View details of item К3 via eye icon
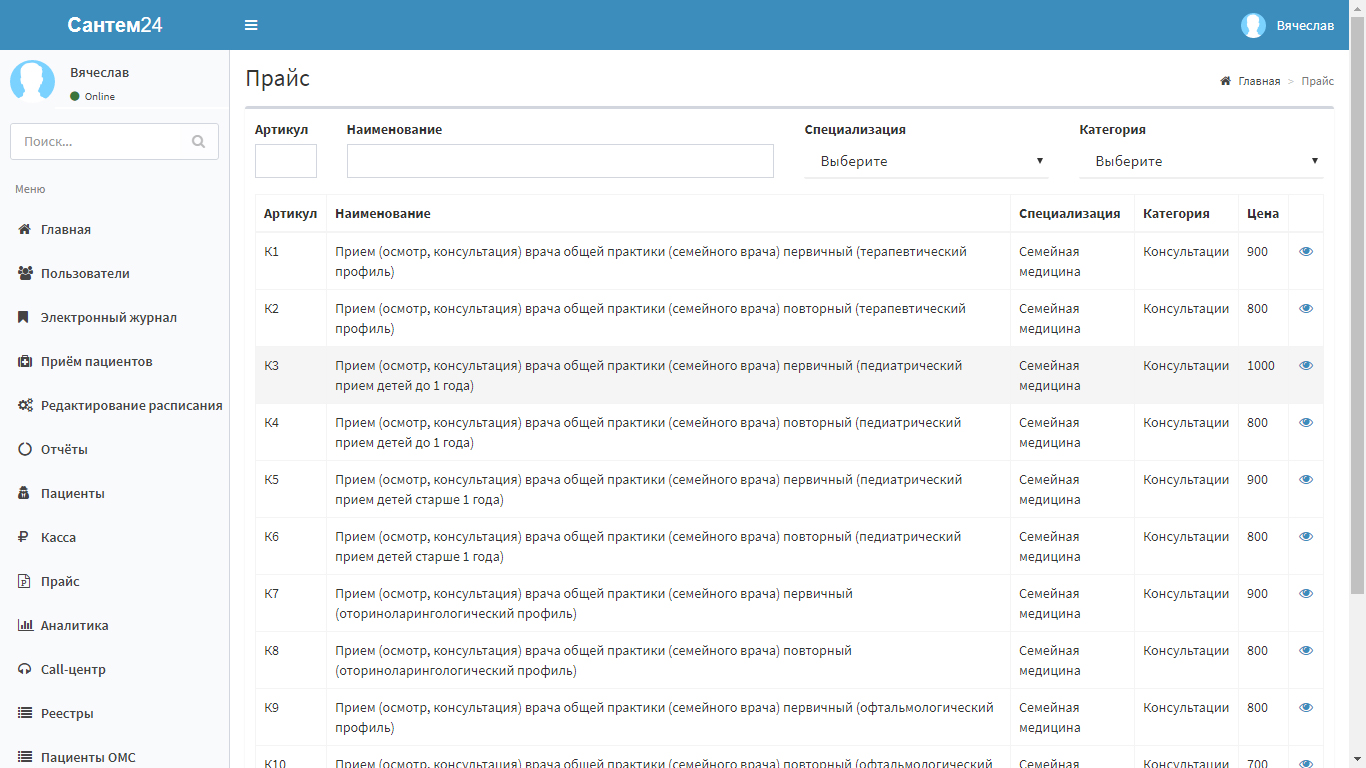The image size is (1366, 768). (x=1306, y=366)
